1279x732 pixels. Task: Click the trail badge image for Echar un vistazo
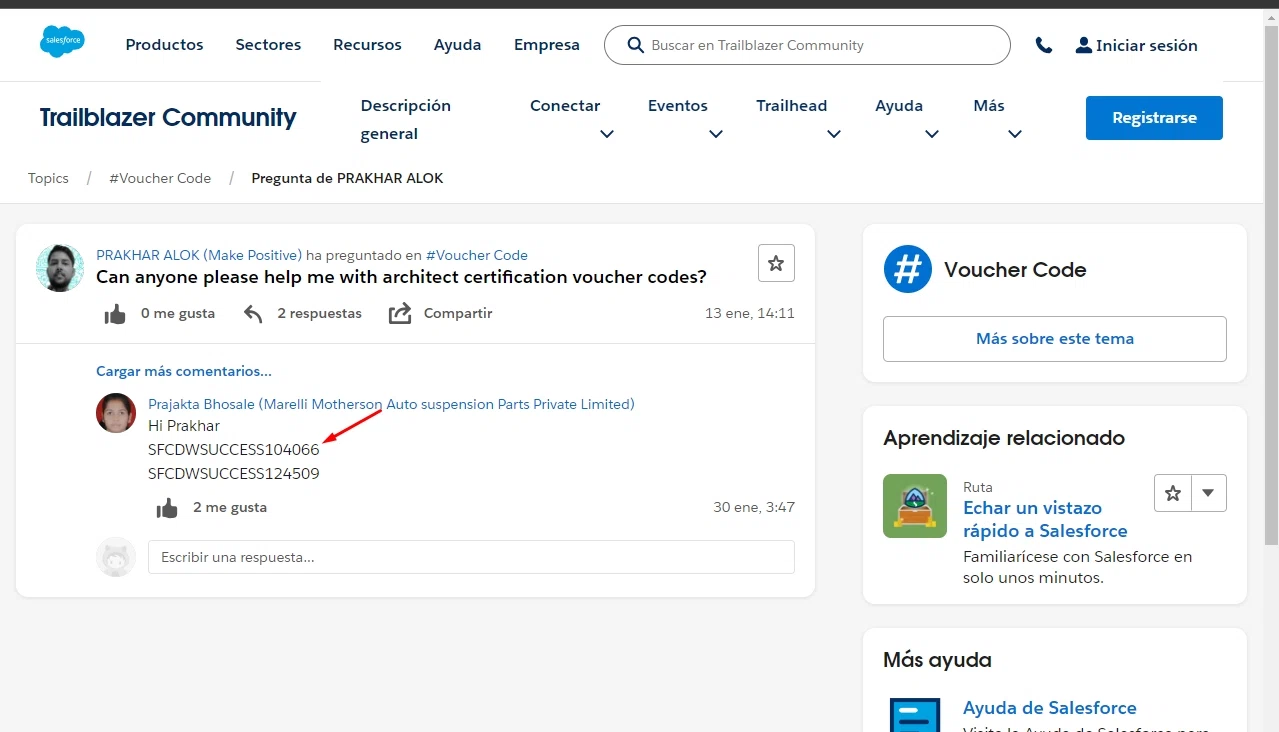915,506
